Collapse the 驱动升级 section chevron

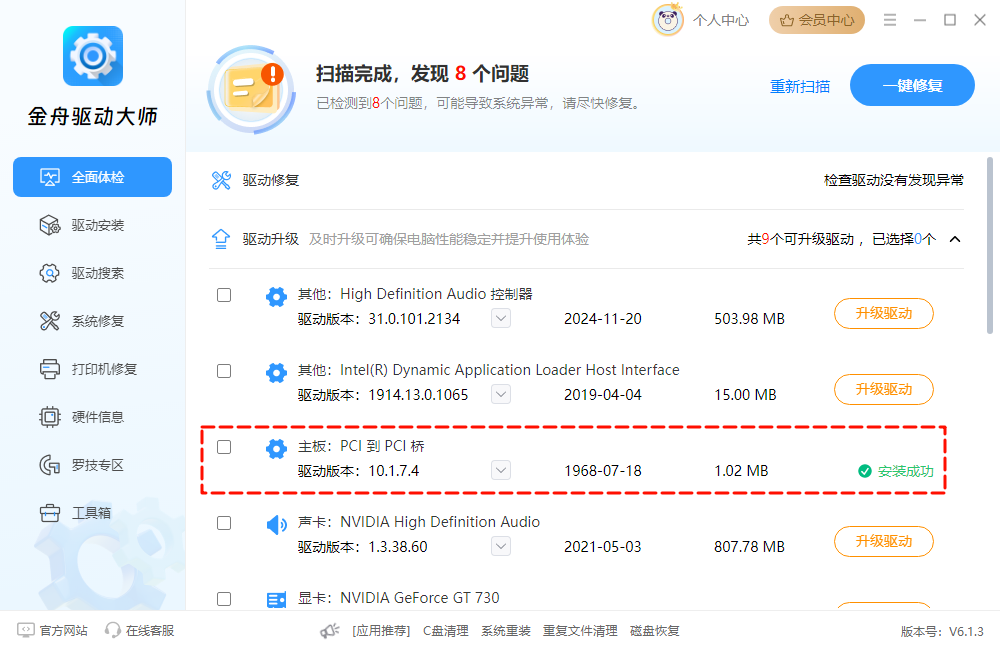pyautogui.click(x=955, y=239)
